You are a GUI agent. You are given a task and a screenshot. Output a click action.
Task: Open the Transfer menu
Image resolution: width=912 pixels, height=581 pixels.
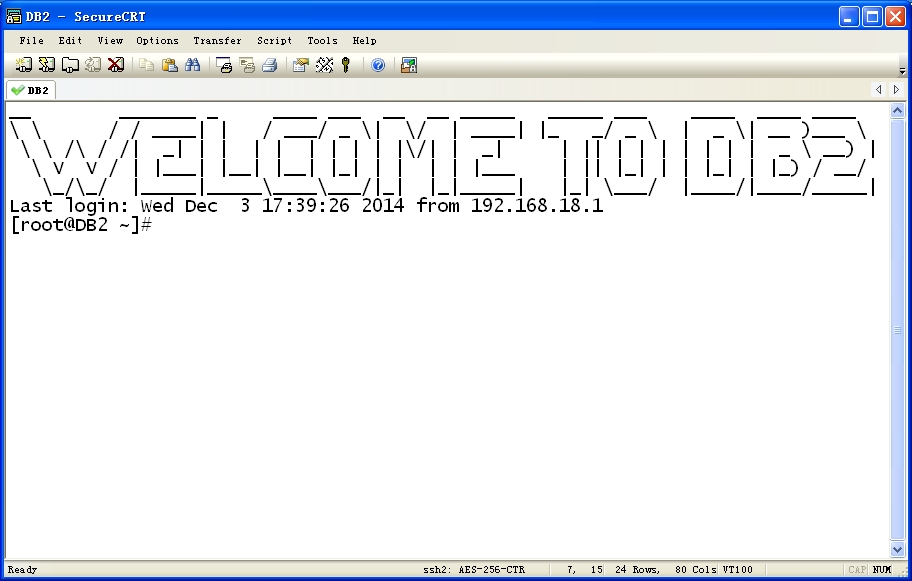click(217, 41)
